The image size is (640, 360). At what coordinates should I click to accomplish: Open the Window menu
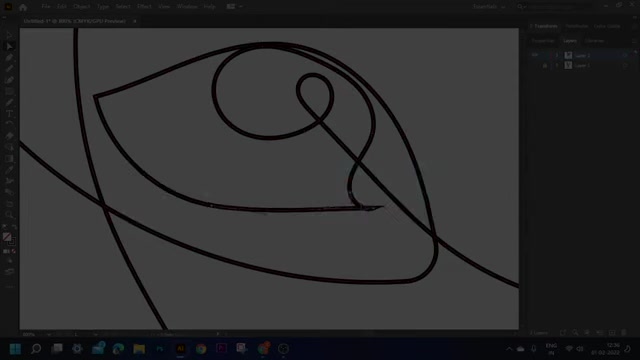(187, 7)
